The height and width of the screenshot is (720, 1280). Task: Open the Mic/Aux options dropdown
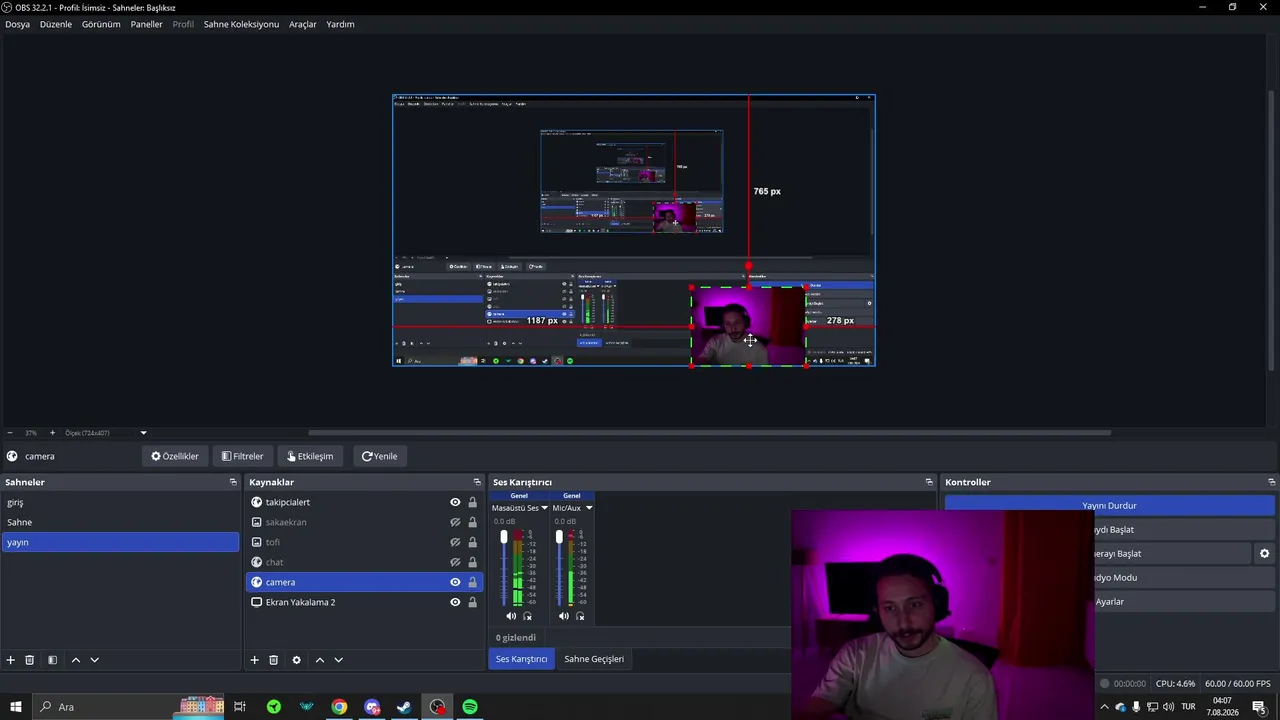click(x=588, y=508)
